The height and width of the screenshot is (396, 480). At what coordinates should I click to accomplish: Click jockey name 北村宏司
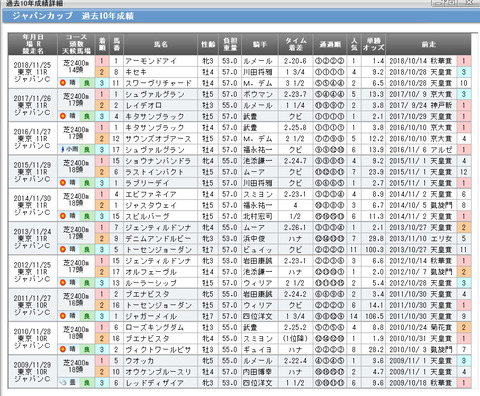pos(258,216)
